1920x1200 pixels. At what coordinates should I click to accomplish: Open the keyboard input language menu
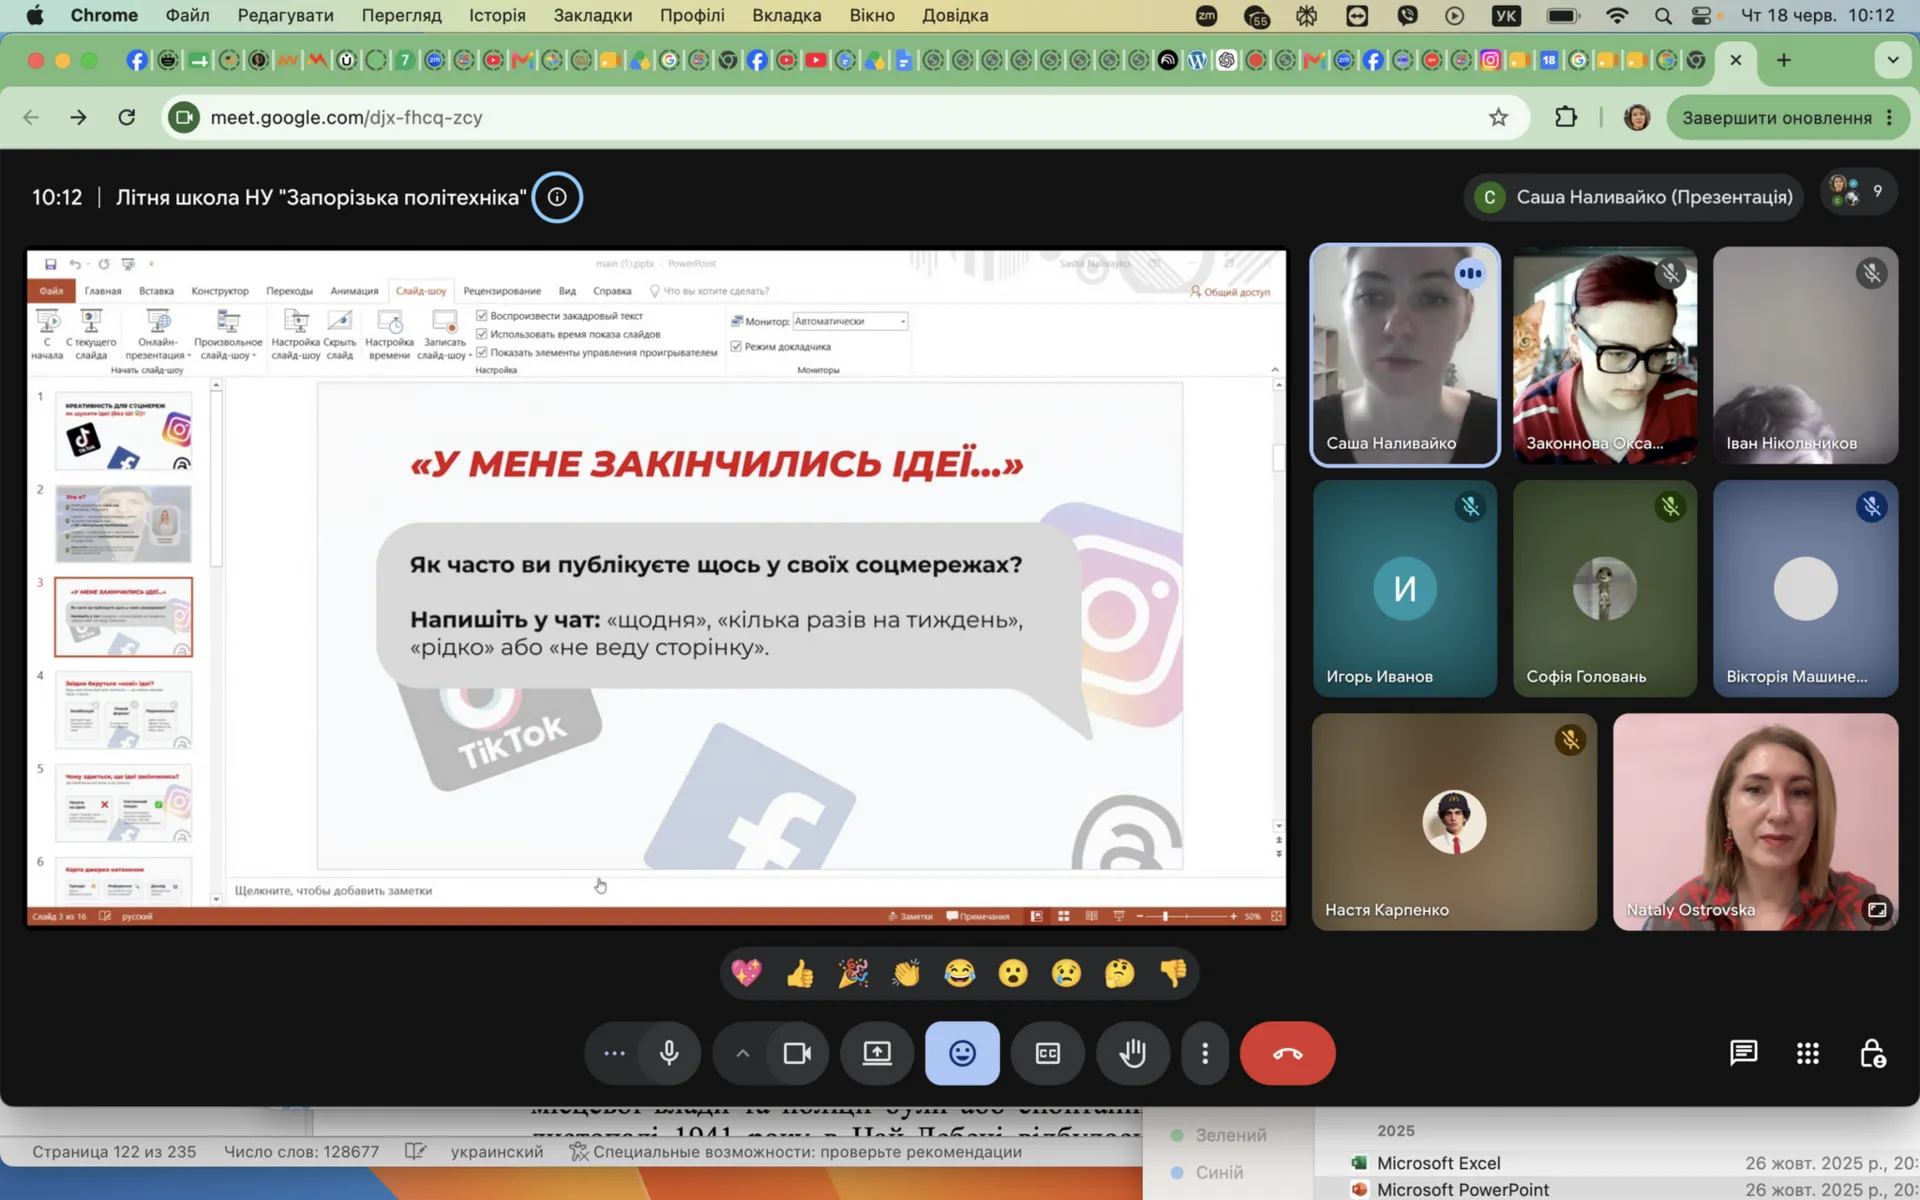[1506, 15]
